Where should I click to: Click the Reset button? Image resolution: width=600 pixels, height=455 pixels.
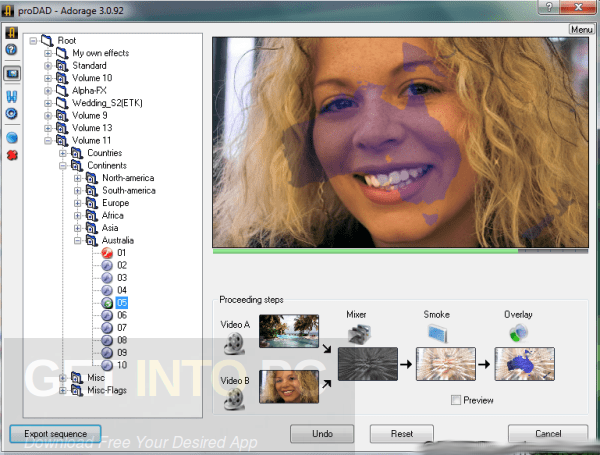402,434
